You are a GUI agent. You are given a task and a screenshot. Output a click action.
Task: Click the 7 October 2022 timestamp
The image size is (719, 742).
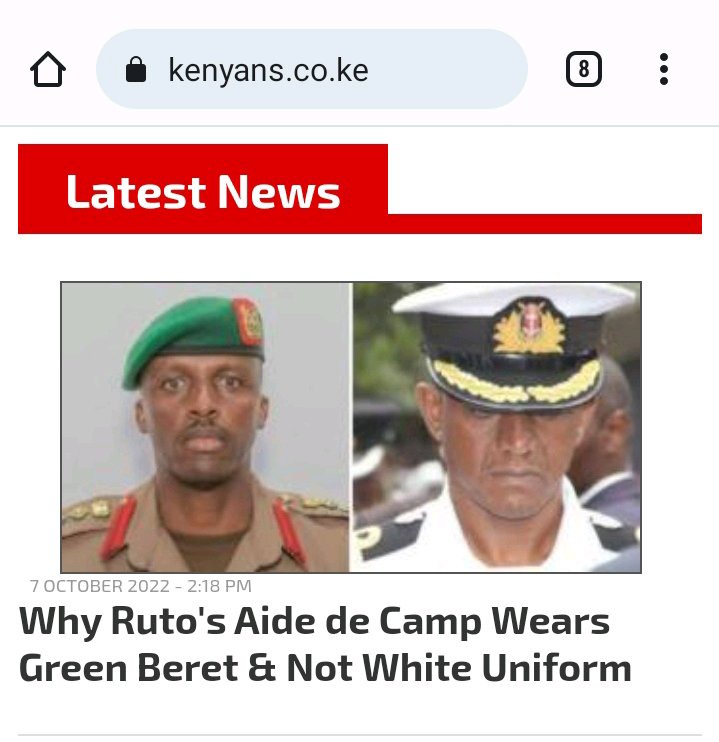pyautogui.click(x=140, y=586)
